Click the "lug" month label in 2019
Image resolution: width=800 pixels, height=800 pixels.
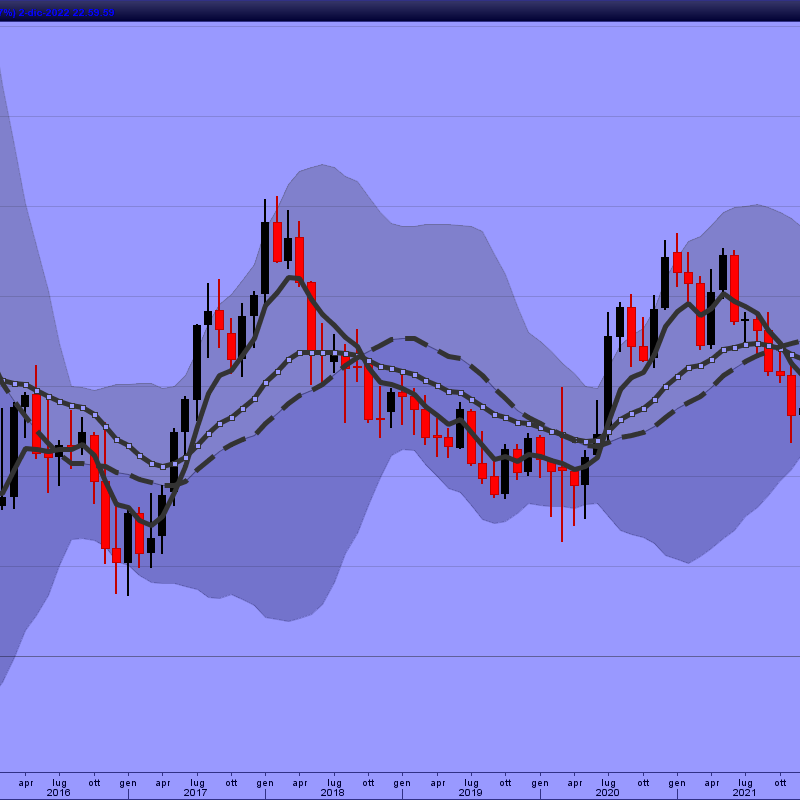(471, 782)
